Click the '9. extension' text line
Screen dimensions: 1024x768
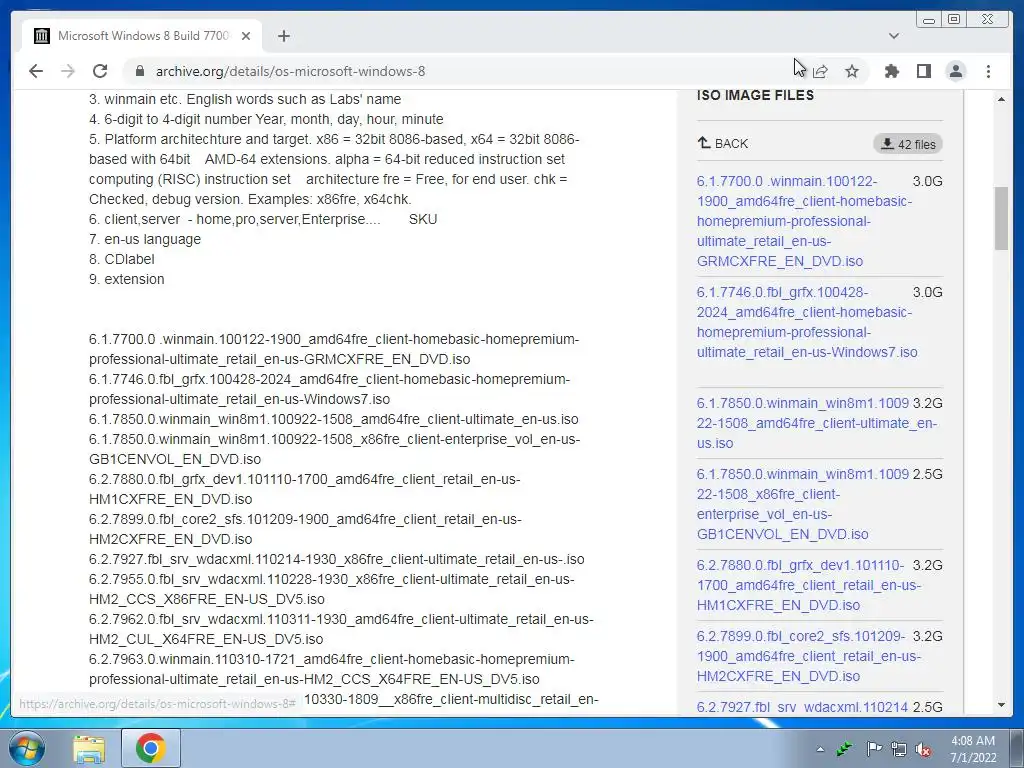pos(127,279)
